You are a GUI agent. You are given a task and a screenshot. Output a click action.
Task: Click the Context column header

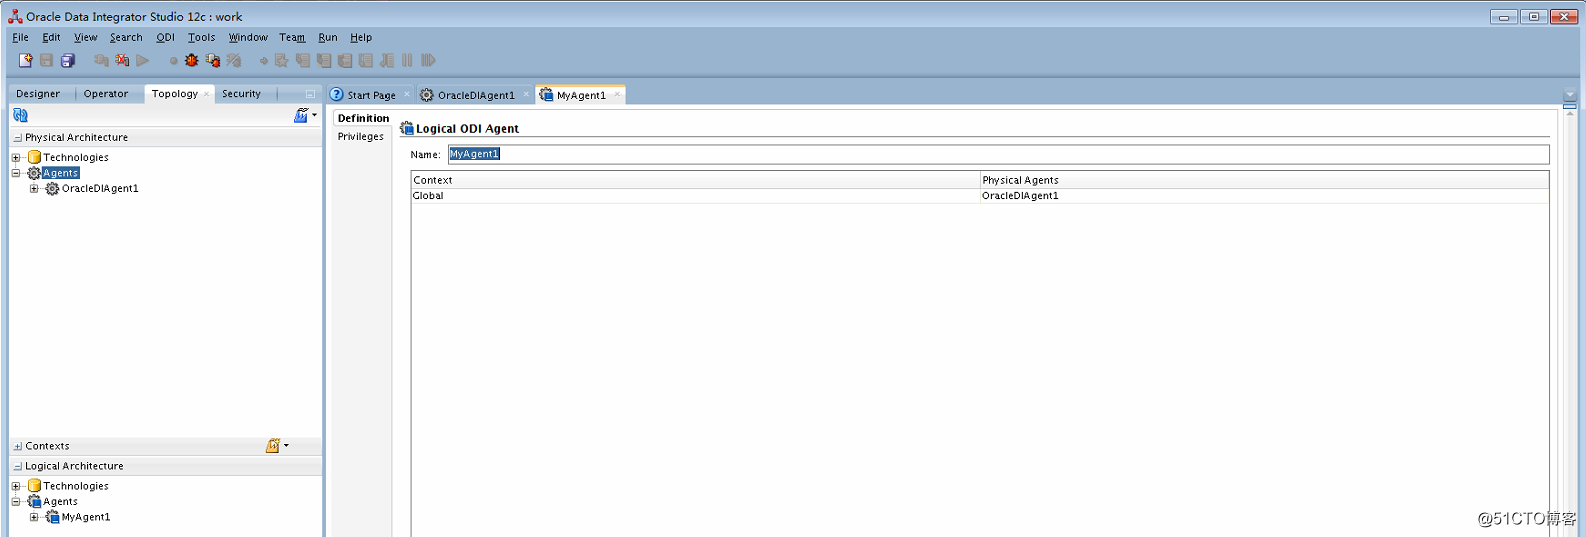[695, 180]
